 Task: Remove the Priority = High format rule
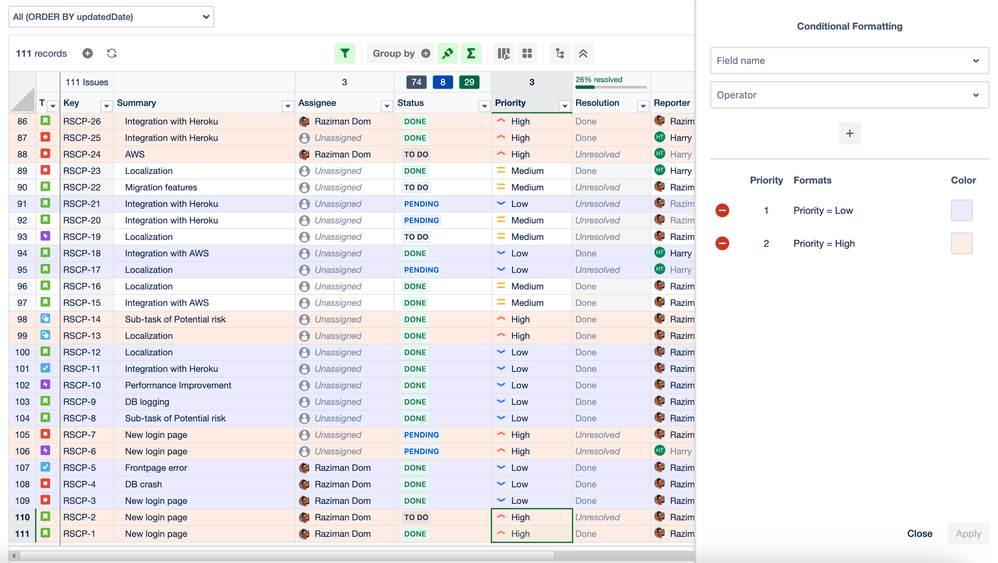coord(722,244)
